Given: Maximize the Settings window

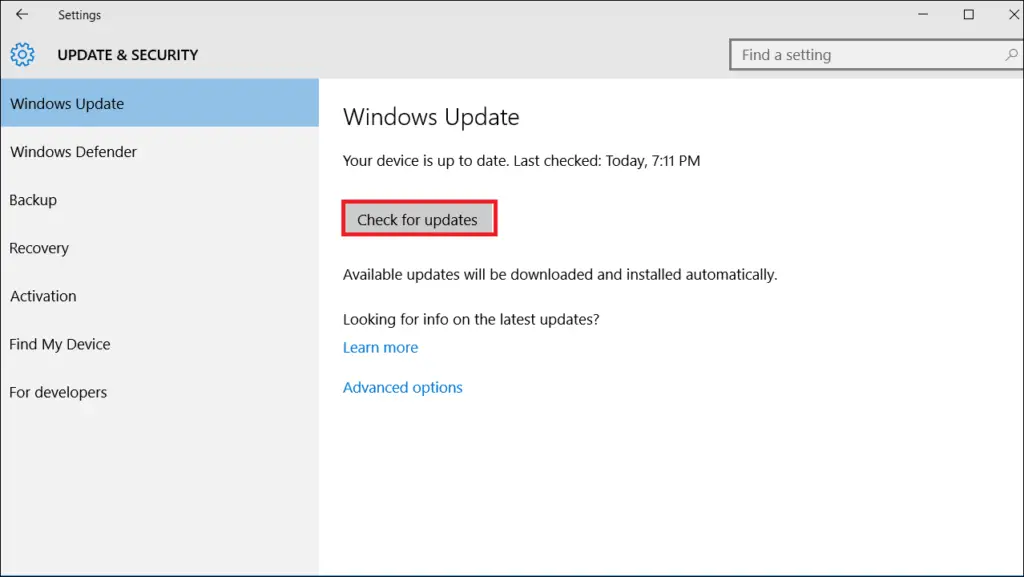Looking at the screenshot, I should tap(968, 14).
